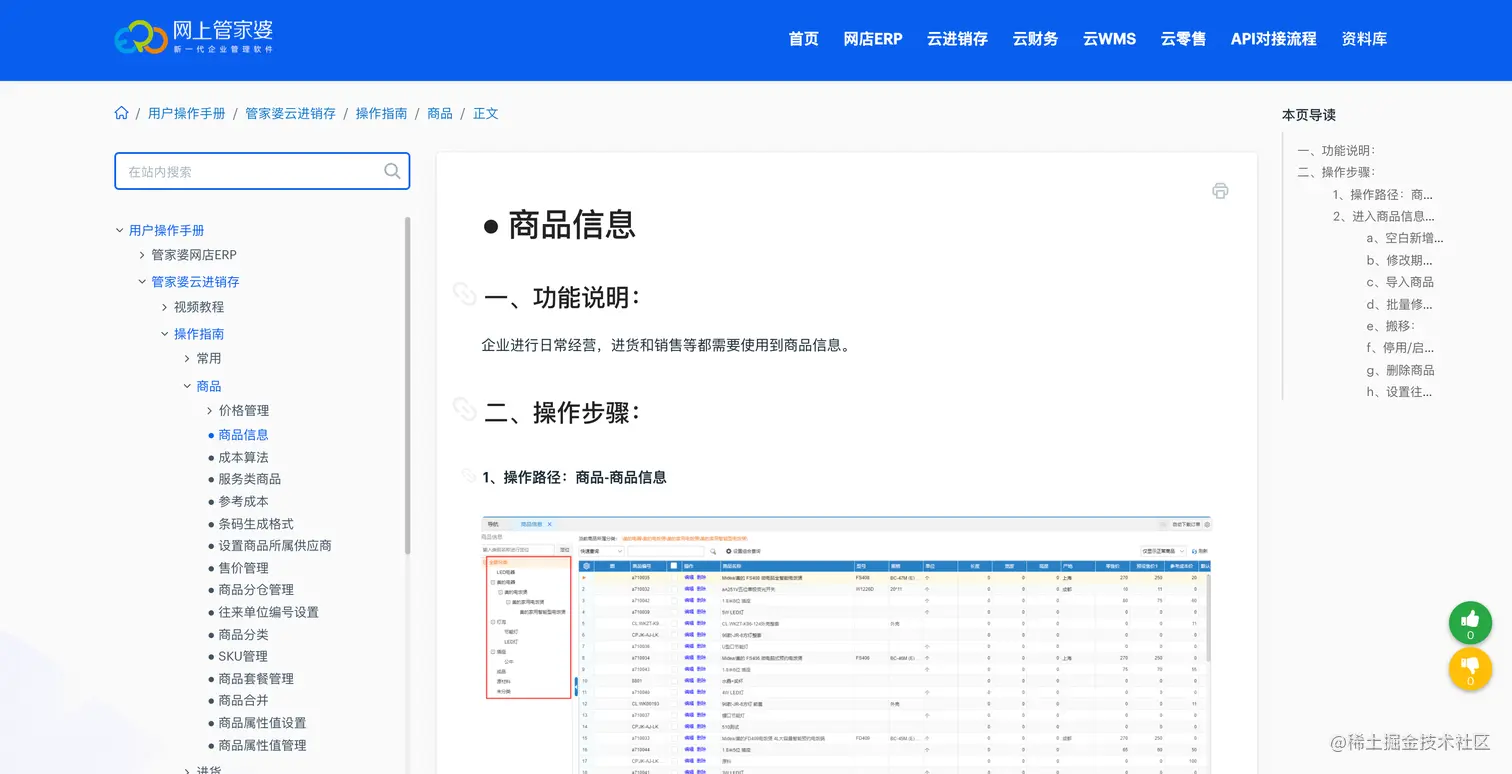The image size is (1512, 774).
Task: Expand the 常用 tree node
Action: (x=187, y=358)
